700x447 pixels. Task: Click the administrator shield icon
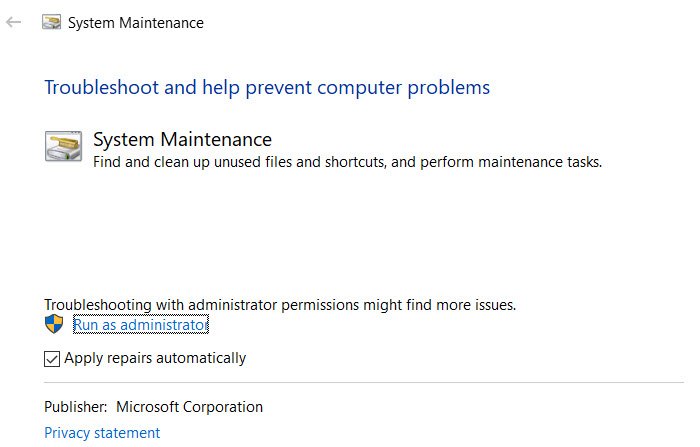(x=54, y=324)
